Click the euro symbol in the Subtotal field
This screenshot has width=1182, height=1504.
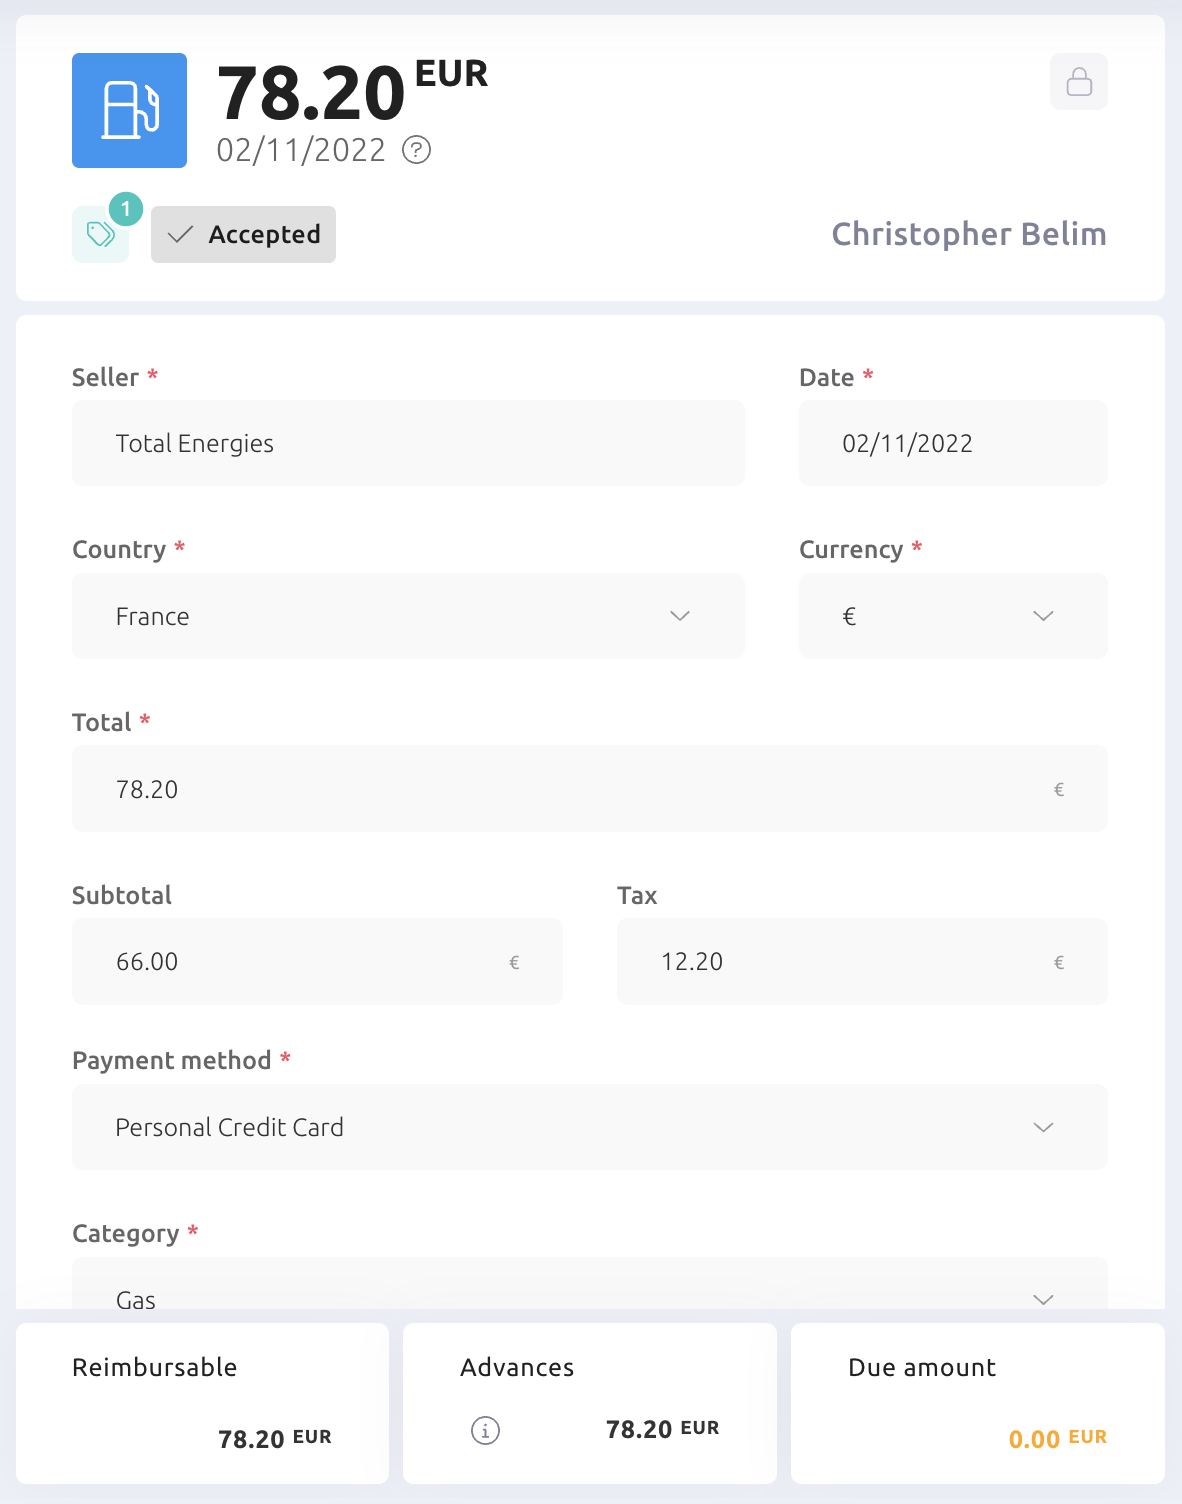[514, 963]
